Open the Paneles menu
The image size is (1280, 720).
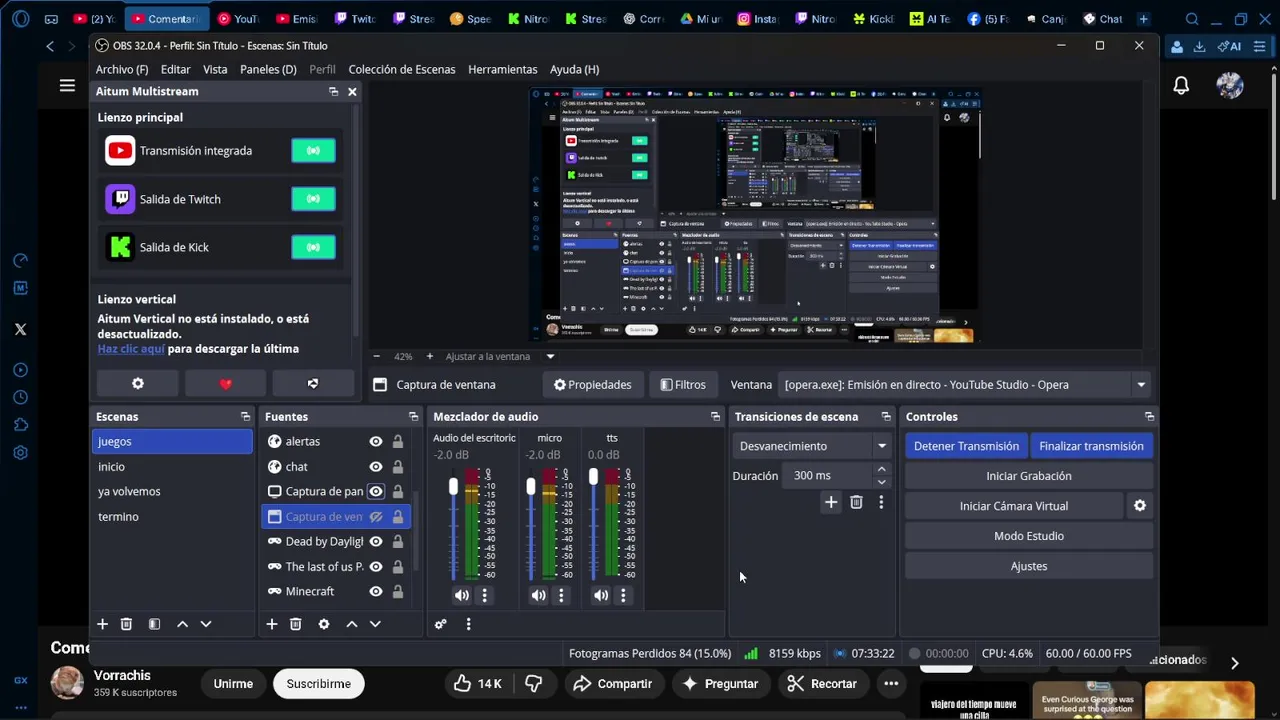pos(268,69)
